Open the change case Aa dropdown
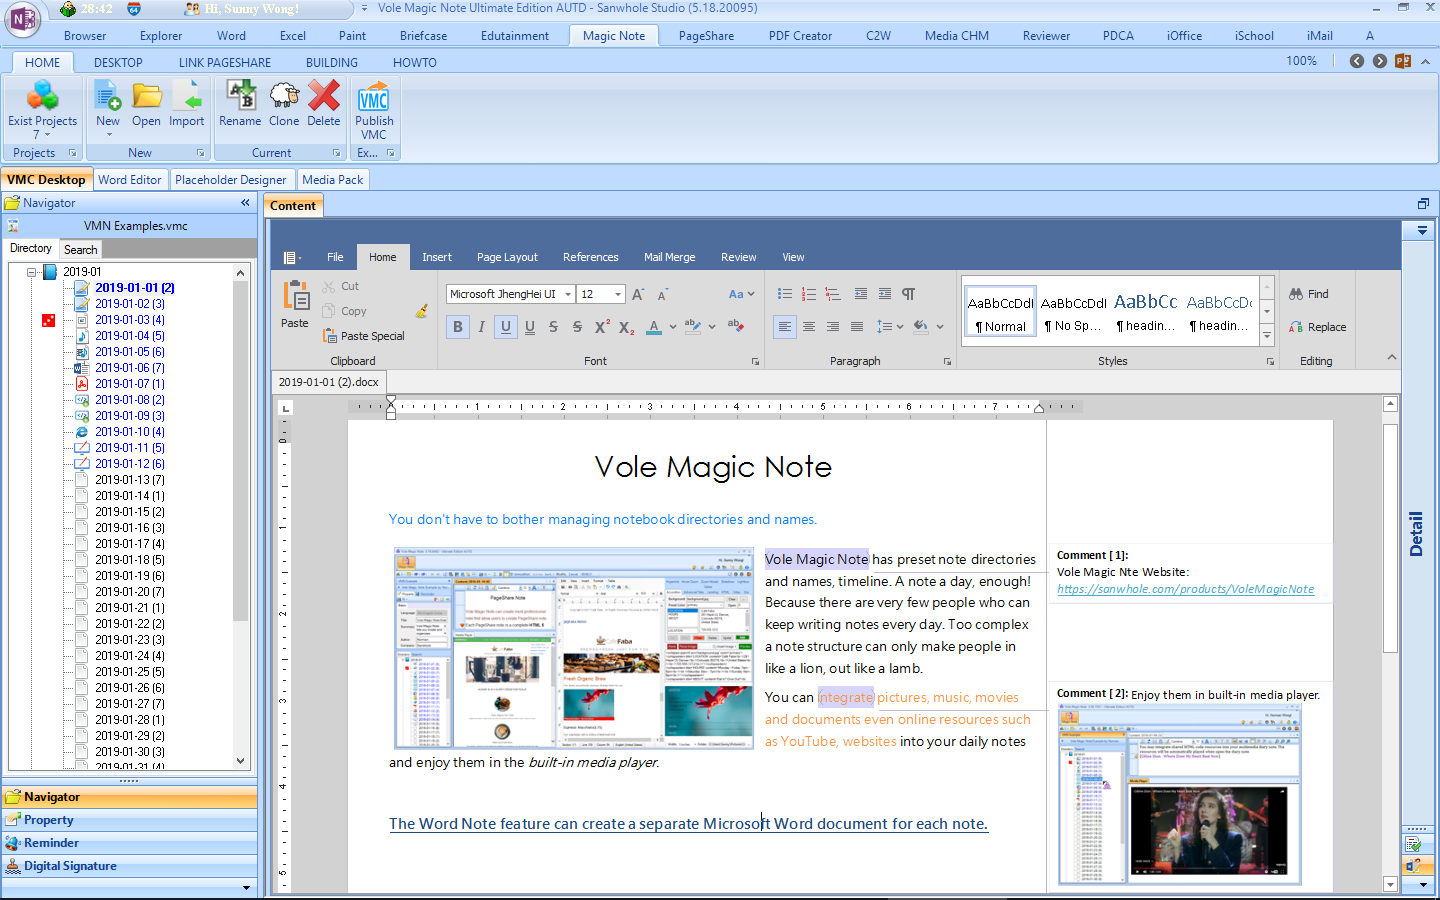1440x900 pixels. [x=742, y=294]
